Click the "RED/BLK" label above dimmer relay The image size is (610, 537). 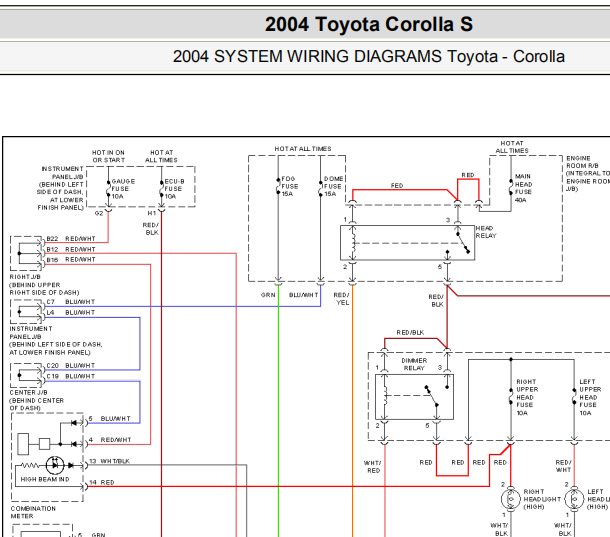click(410, 332)
